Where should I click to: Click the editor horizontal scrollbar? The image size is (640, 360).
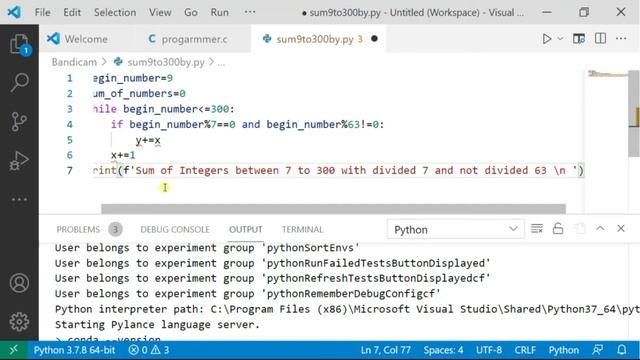tap(333, 209)
